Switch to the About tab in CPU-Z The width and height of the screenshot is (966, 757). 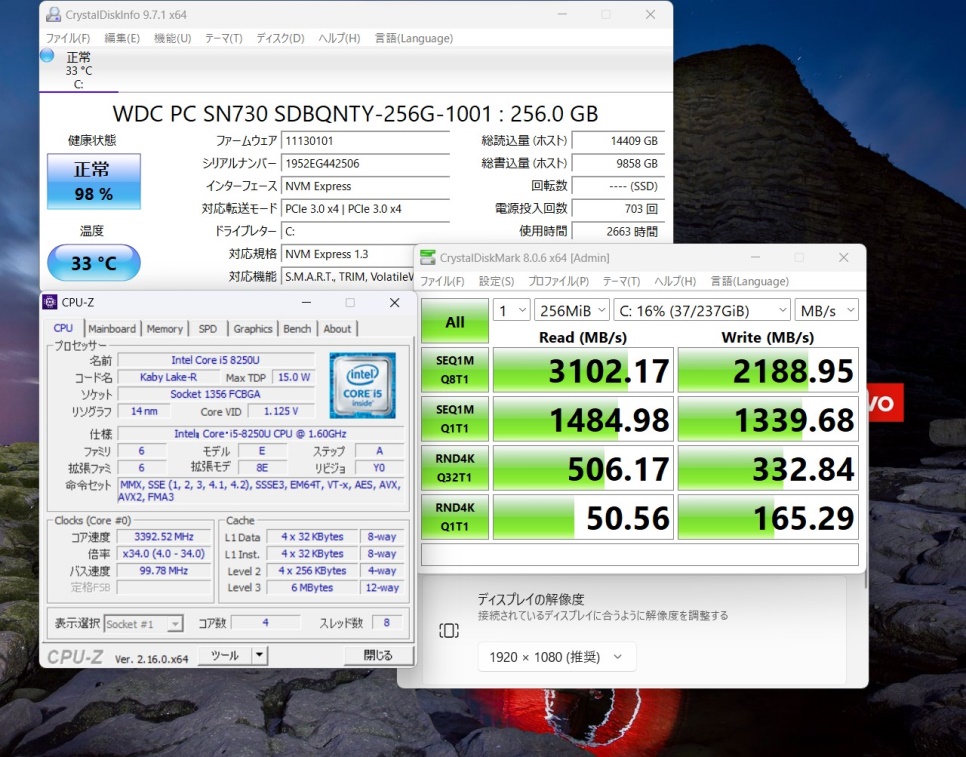click(x=337, y=329)
